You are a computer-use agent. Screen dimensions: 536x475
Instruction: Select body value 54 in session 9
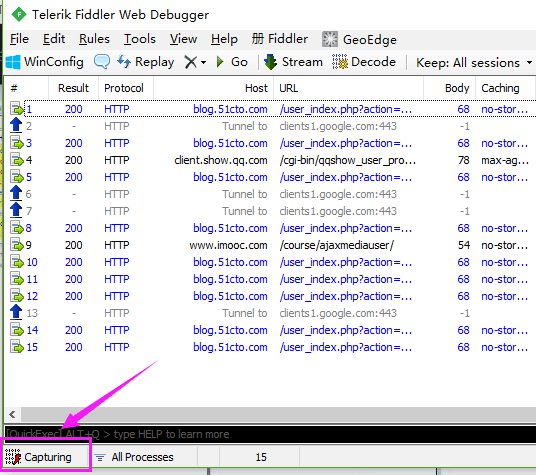coord(464,245)
